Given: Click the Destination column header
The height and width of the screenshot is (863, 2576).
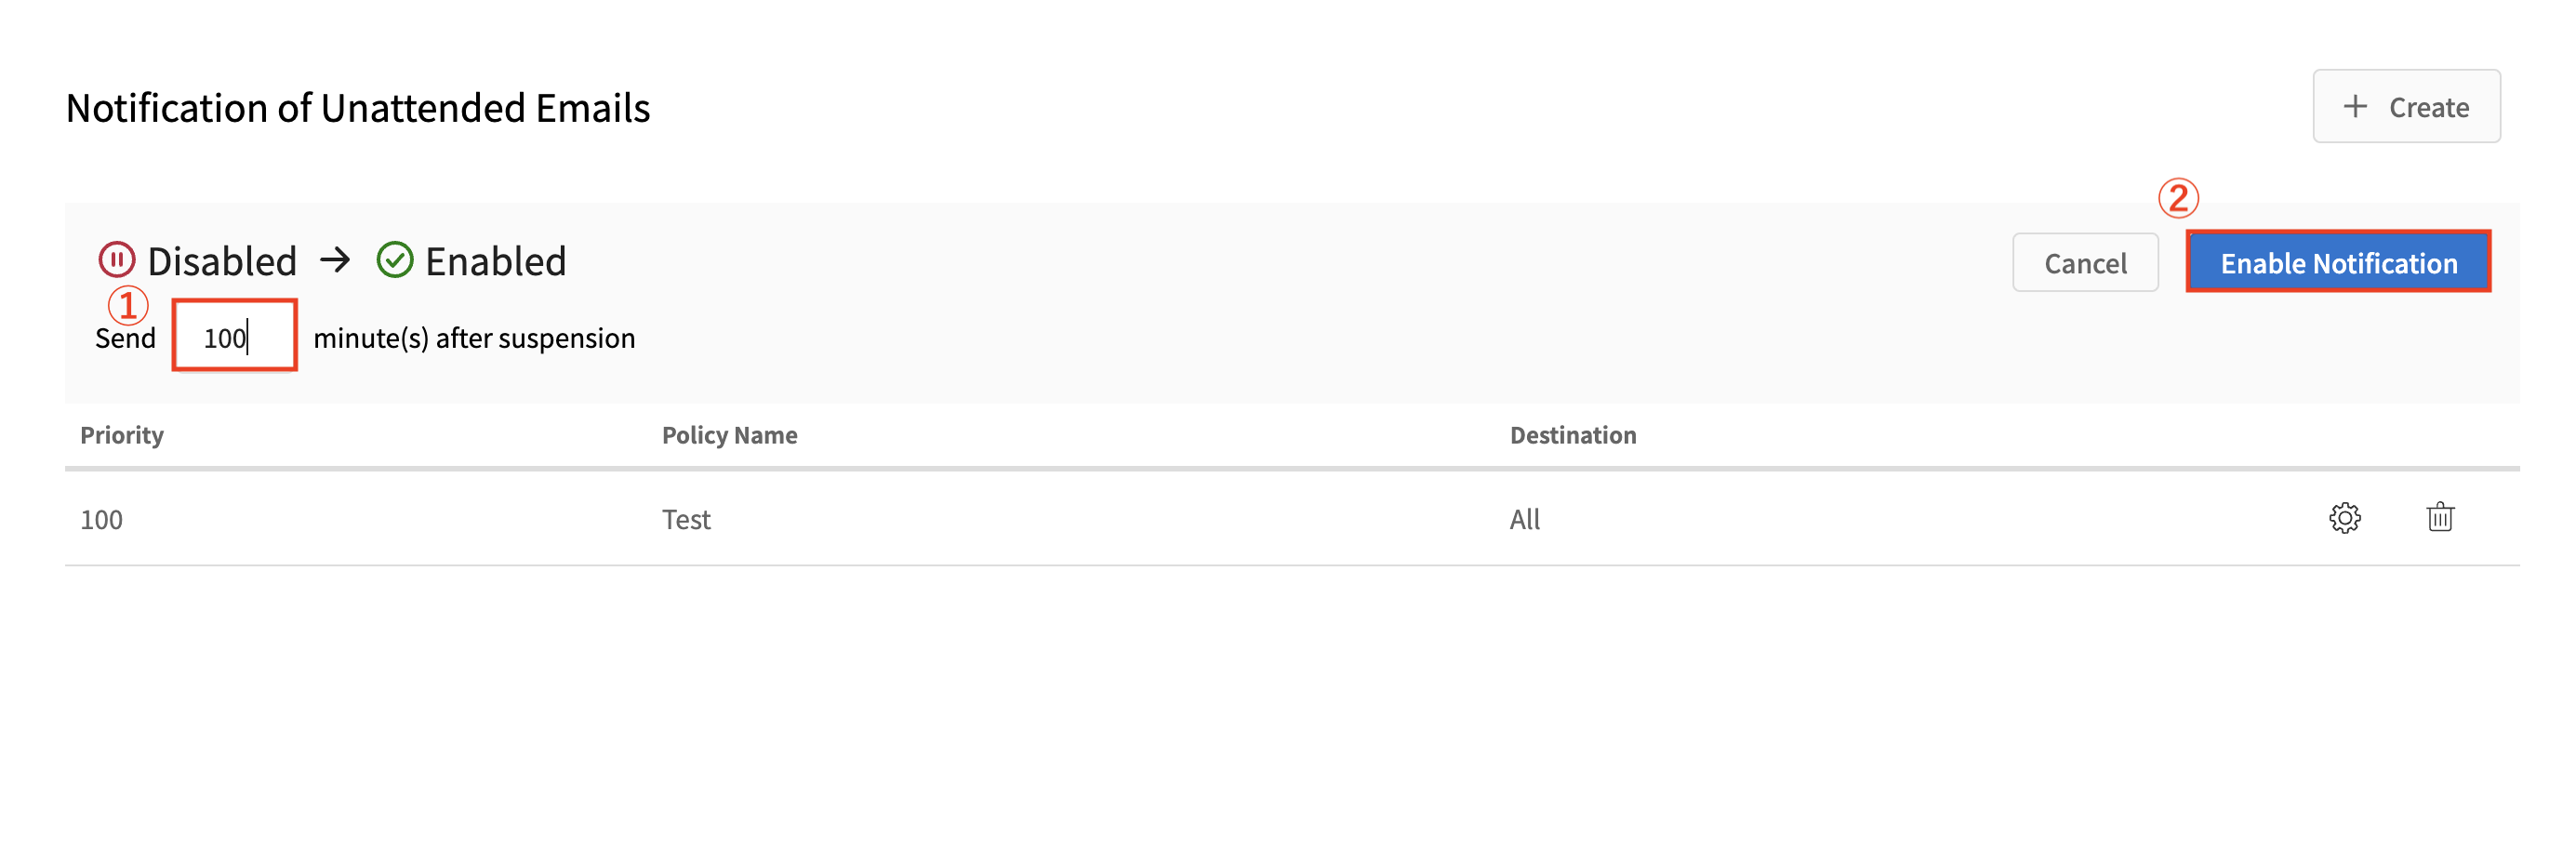Looking at the screenshot, I should click(x=1573, y=435).
